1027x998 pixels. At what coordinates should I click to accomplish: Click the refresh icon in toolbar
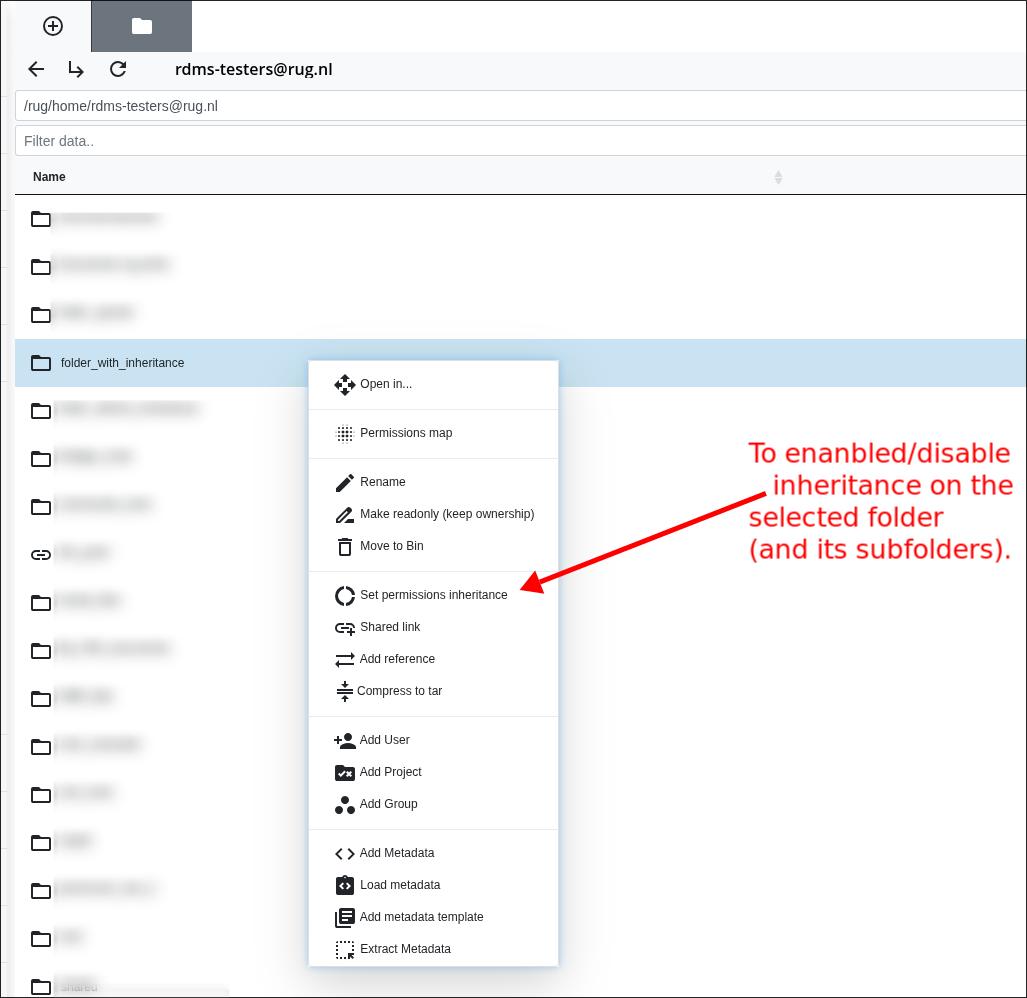click(x=118, y=69)
